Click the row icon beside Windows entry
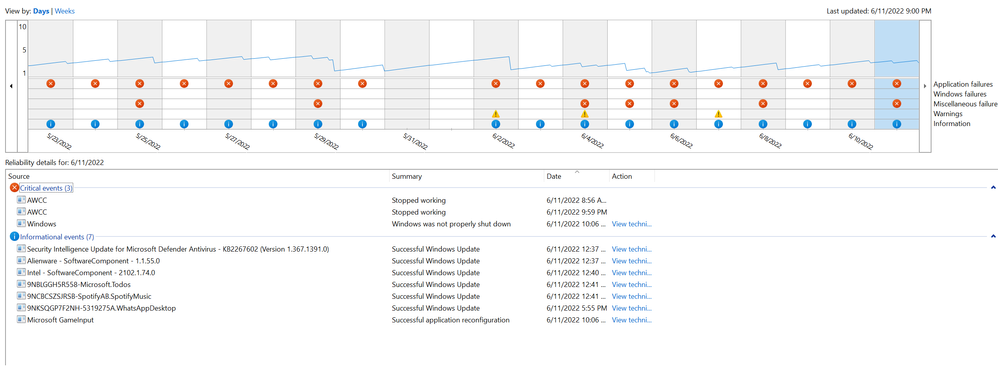The height and width of the screenshot is (389, 998). coord(22,224)
